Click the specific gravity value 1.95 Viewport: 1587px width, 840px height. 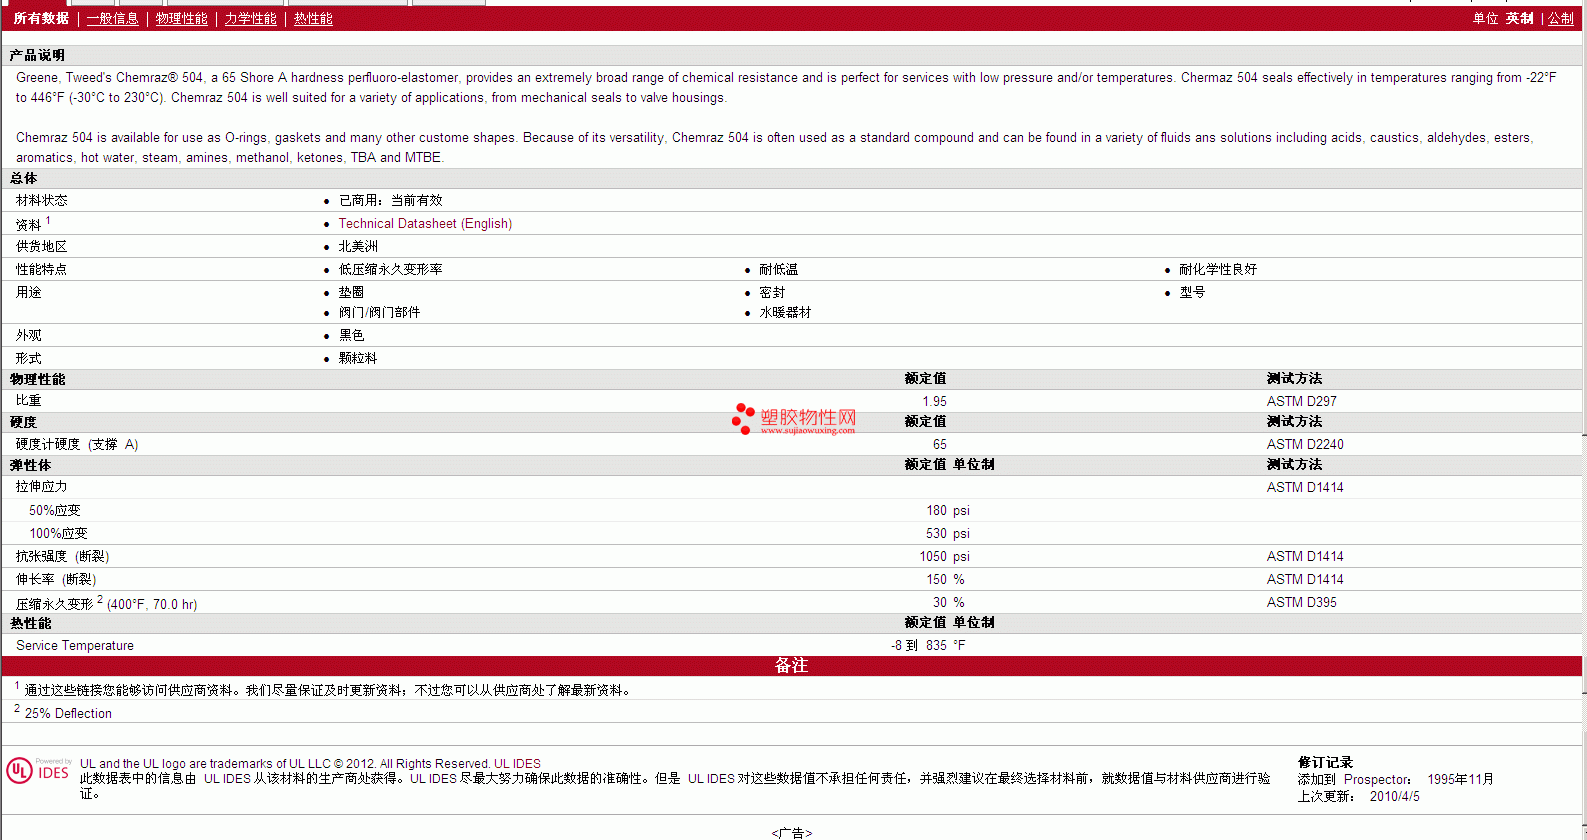pyautogui.click(x=934, y=401)
